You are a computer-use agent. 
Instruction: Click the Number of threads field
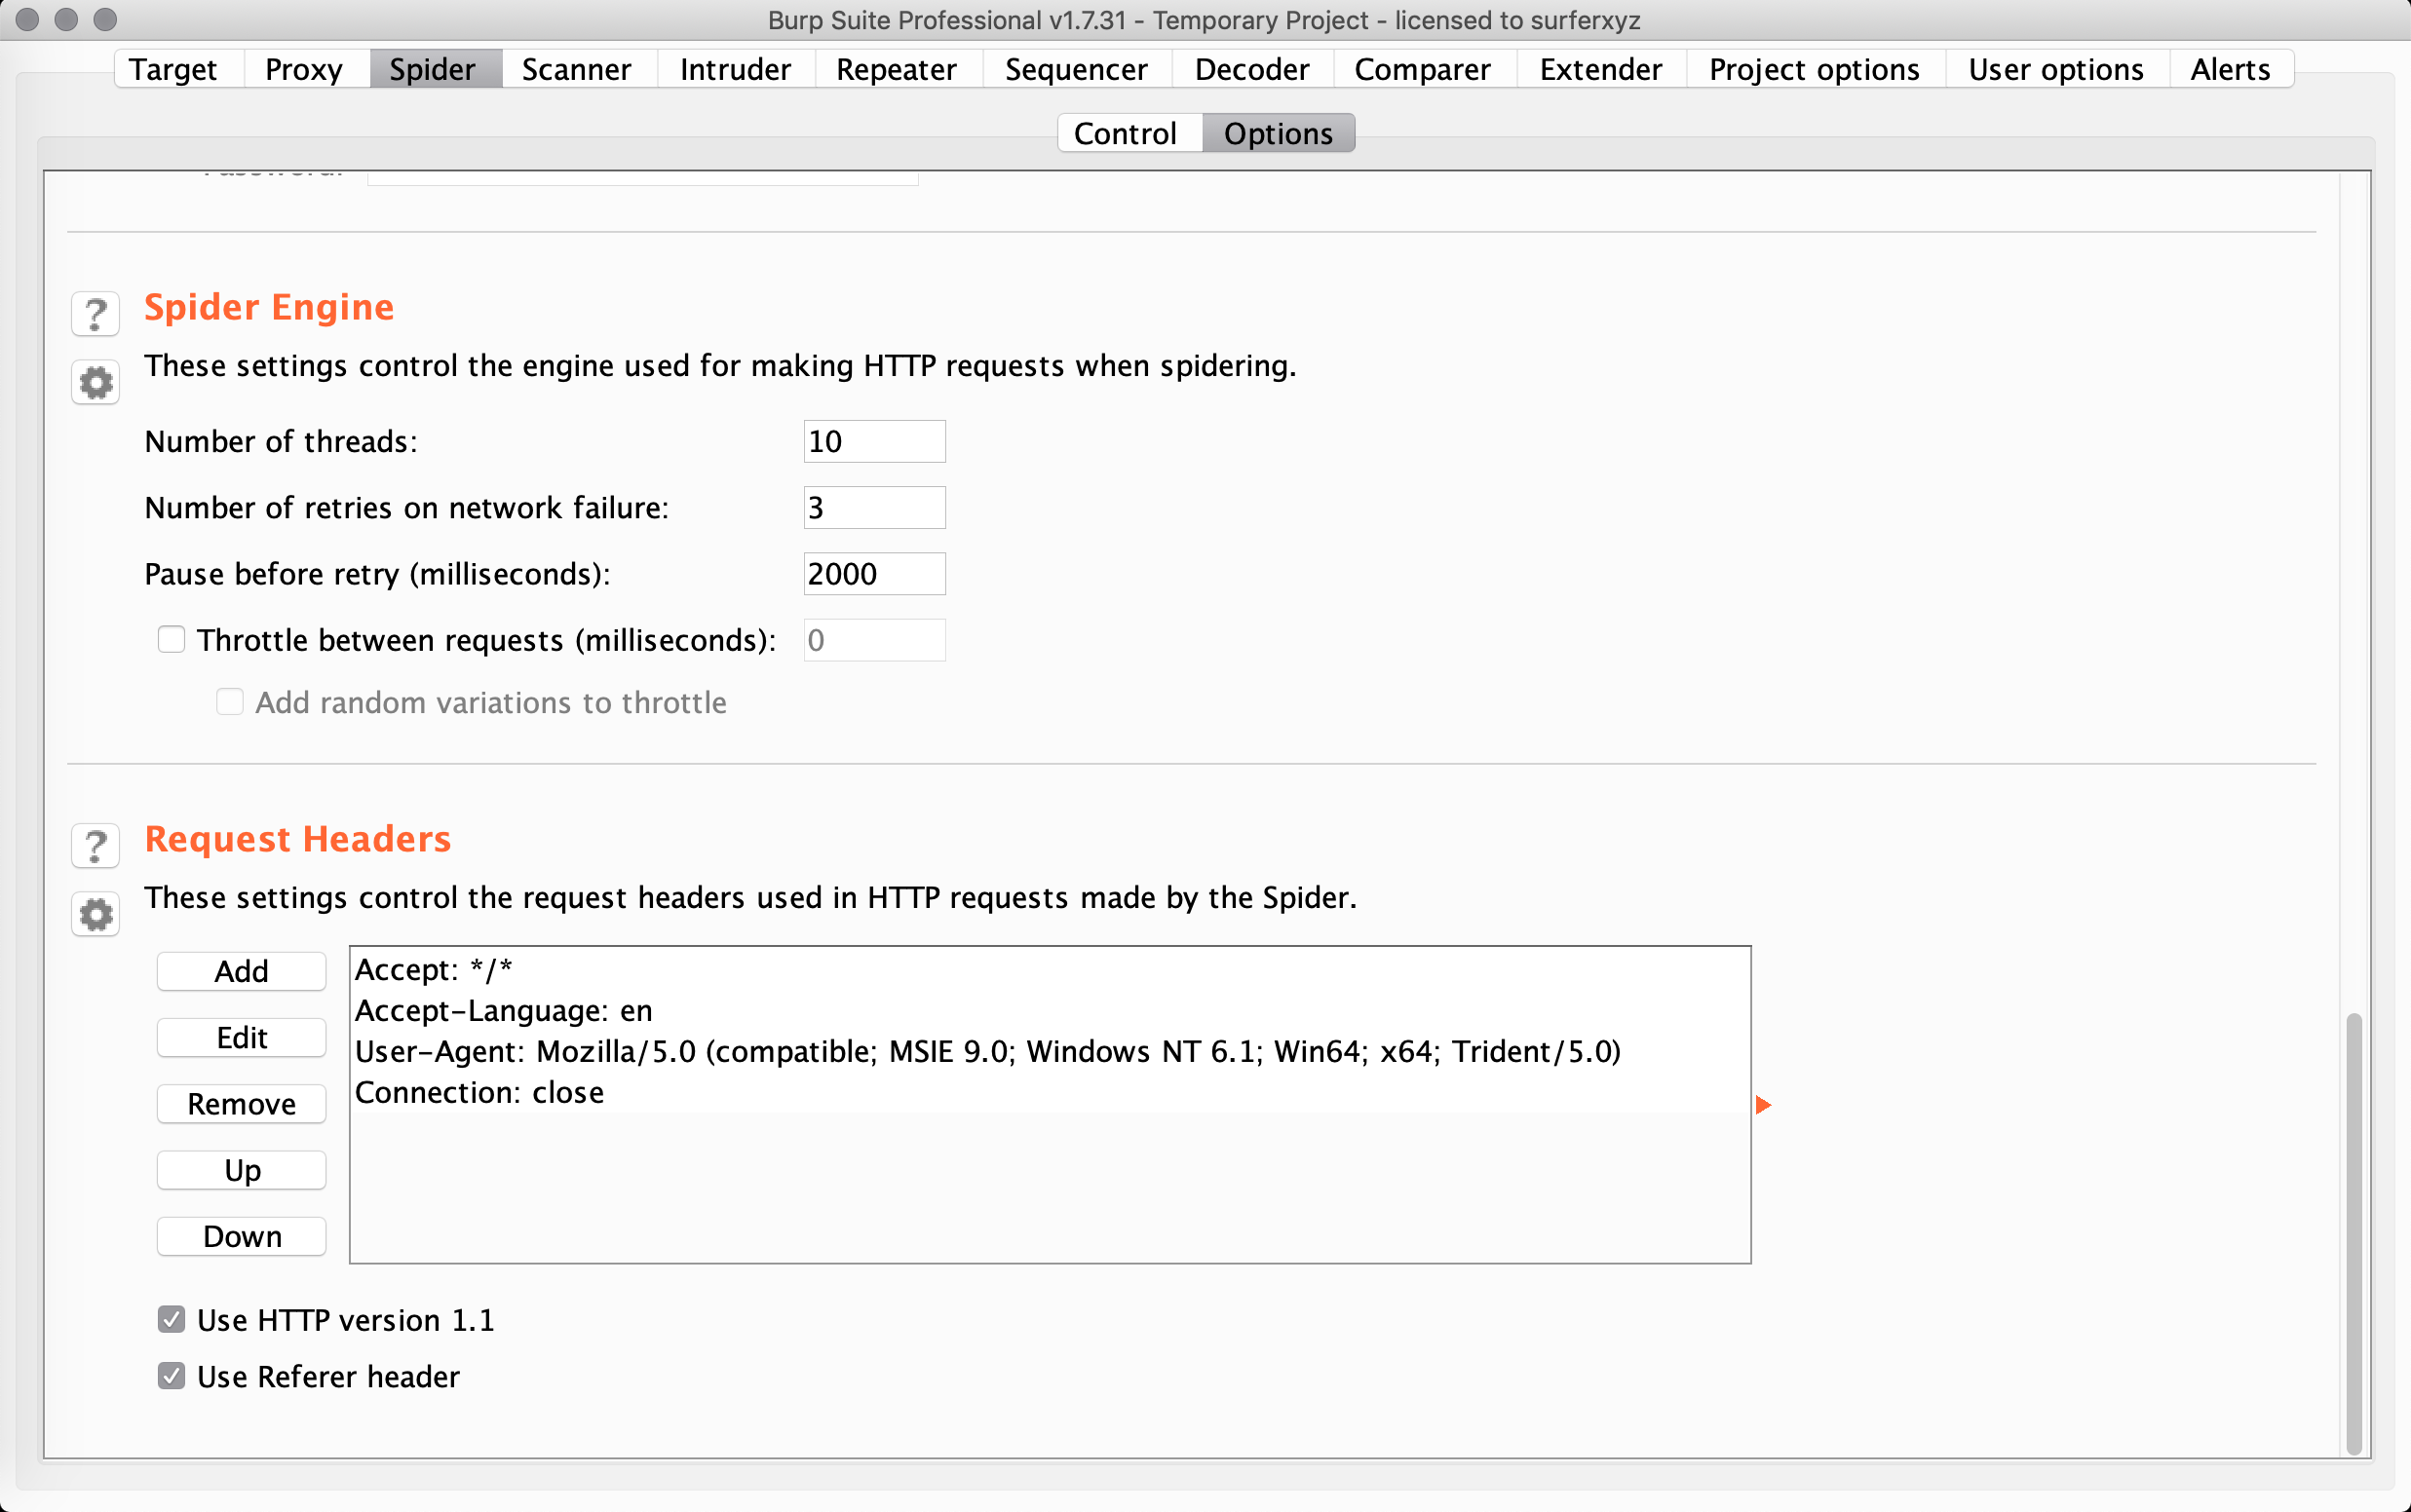pyautogui.click(x=873, y=442)
